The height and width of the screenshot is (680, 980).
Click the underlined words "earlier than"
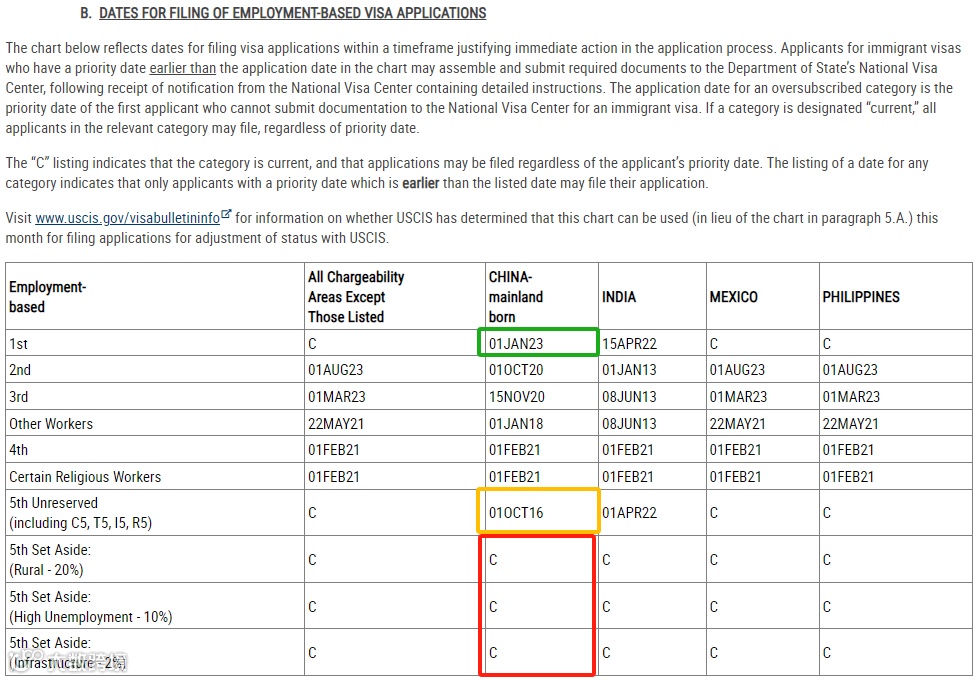(x=182, y=68)
